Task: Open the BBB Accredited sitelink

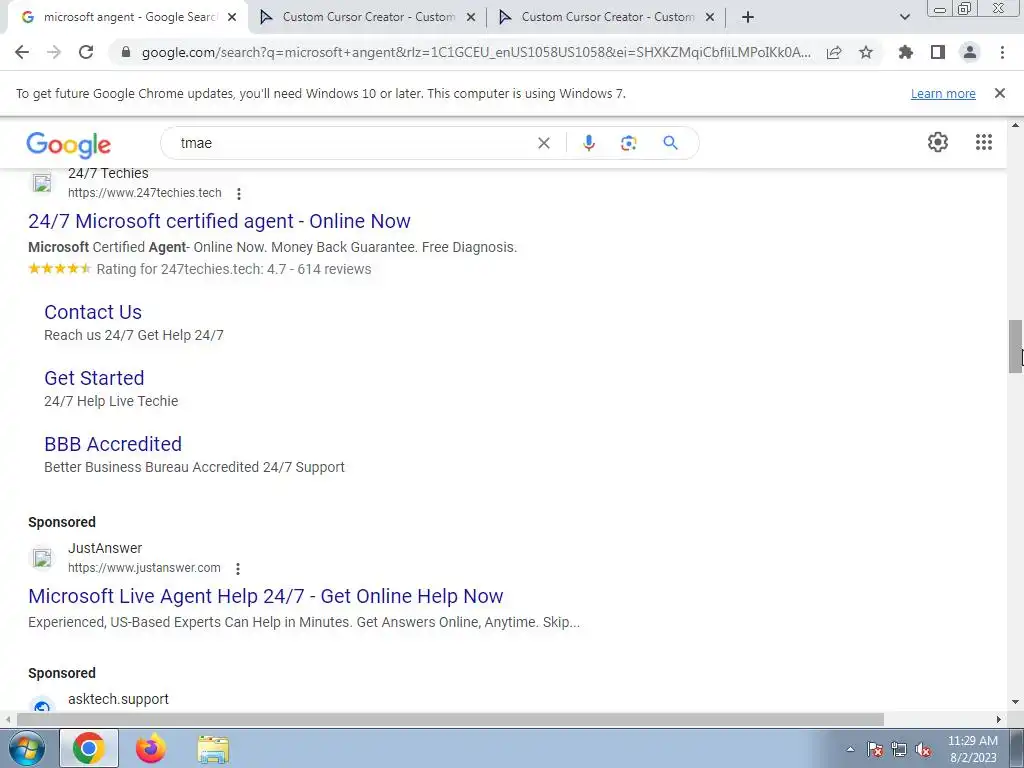Action: [113, 444]
